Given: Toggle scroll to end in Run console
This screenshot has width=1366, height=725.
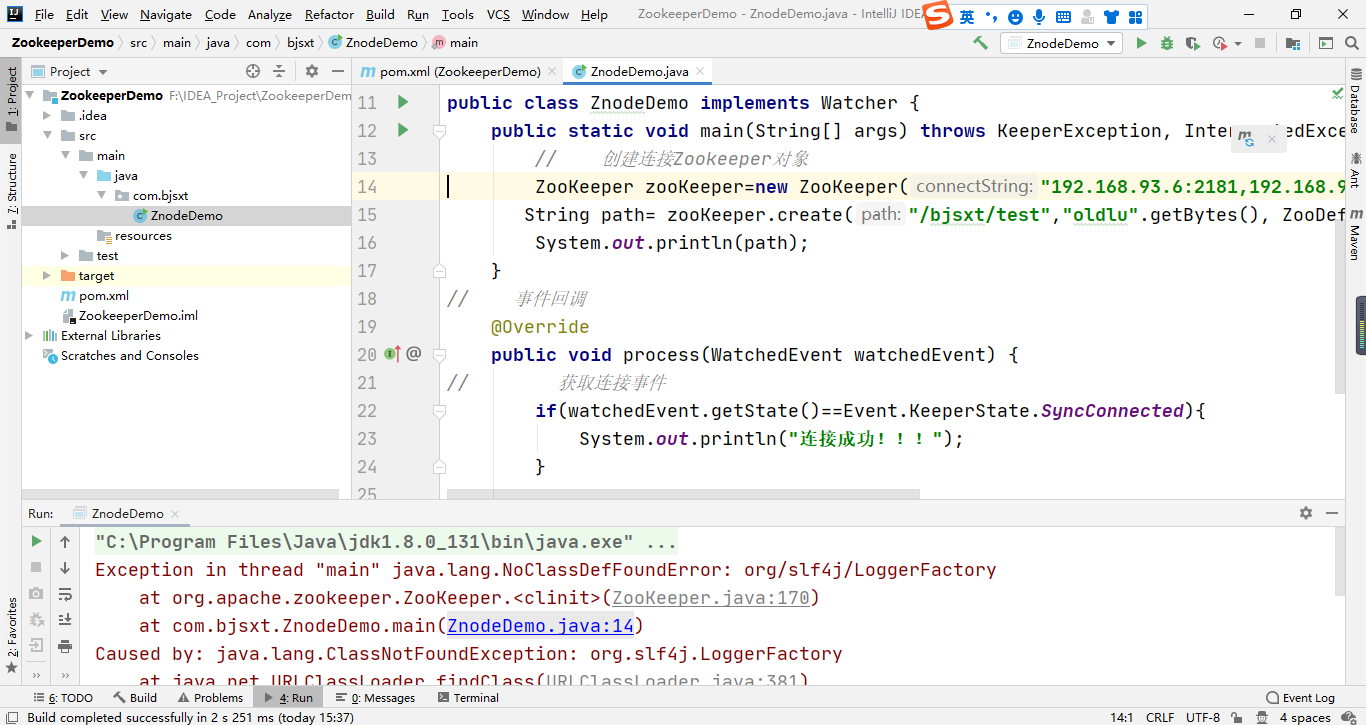Looking at the screenshot, I should click(65, 620).
